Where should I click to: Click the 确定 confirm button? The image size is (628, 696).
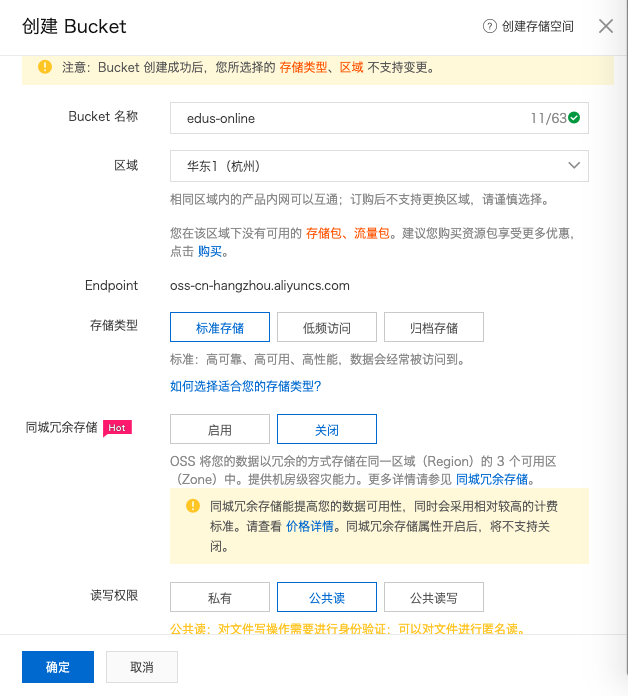pos(57,667)
